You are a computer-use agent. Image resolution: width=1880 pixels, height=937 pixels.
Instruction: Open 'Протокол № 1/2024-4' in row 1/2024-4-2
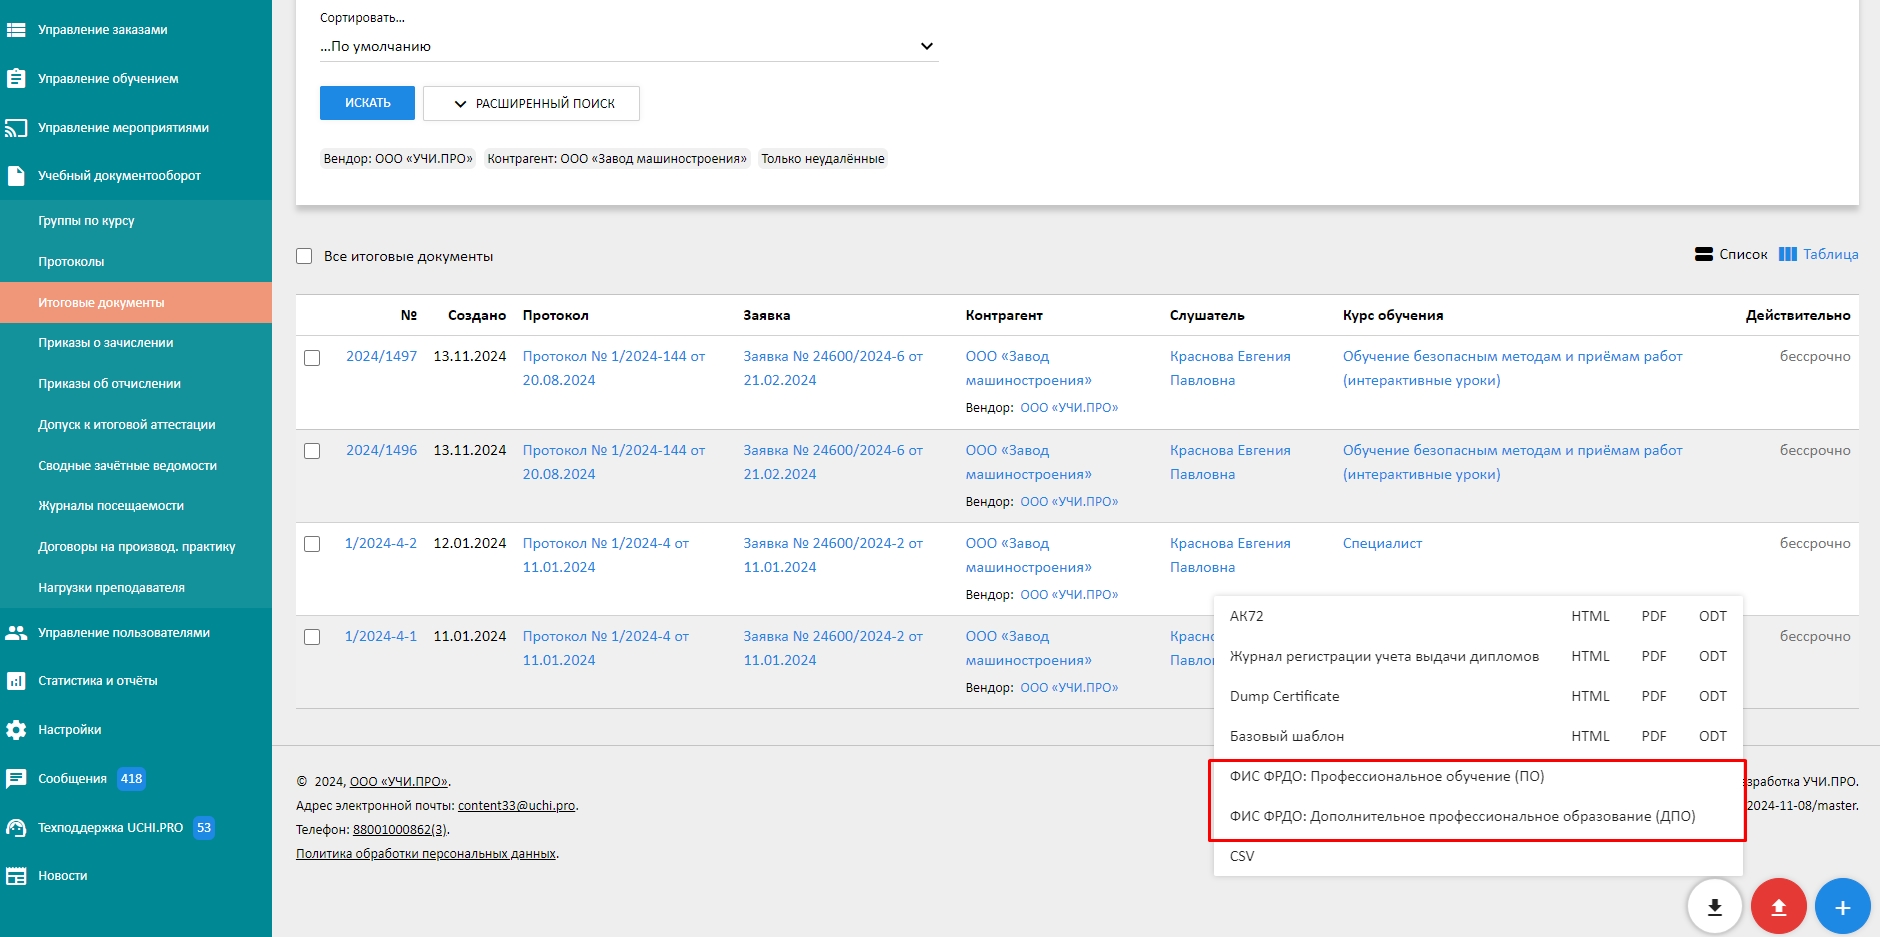606,555
